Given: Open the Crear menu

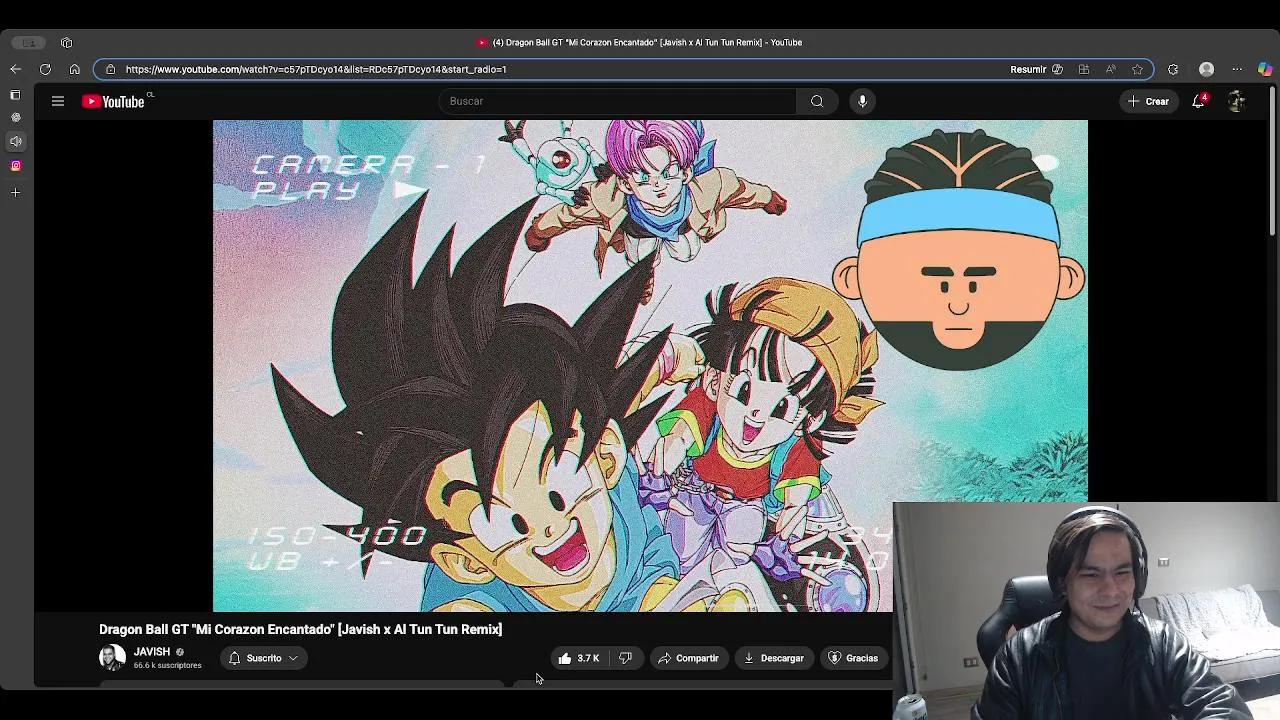Looking at the screenshot, I should (1148, 101).
